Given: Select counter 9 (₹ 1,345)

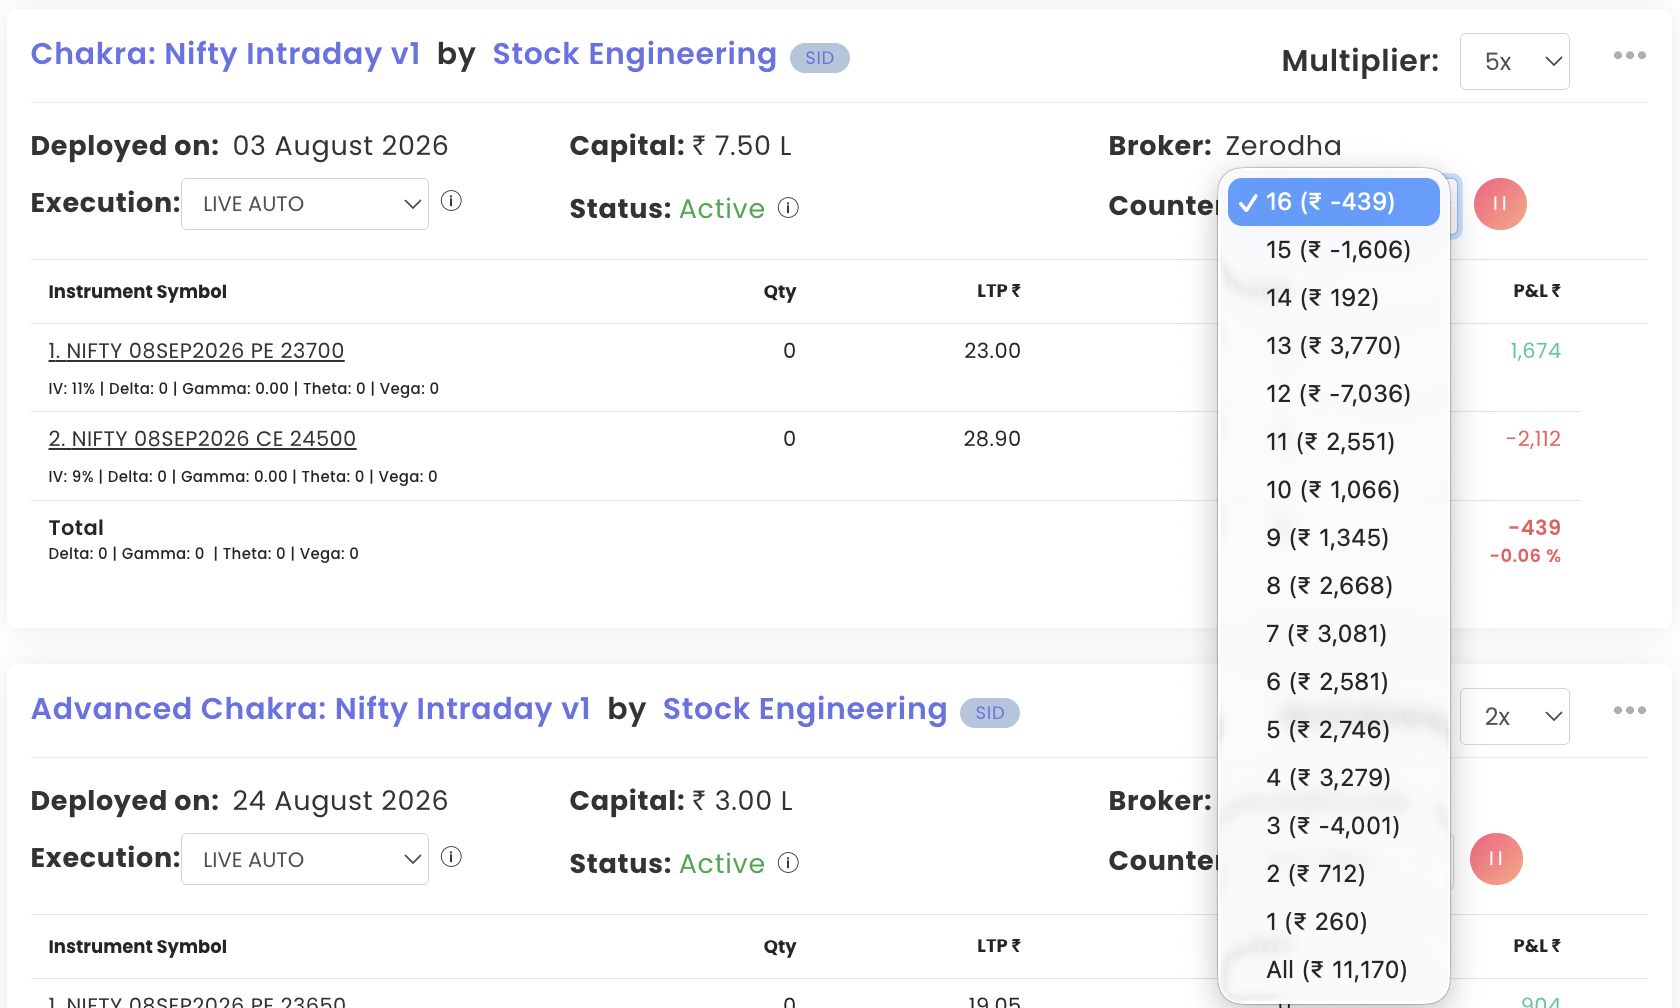Looking at the screenshot, I should click(x=1333, y=538).
